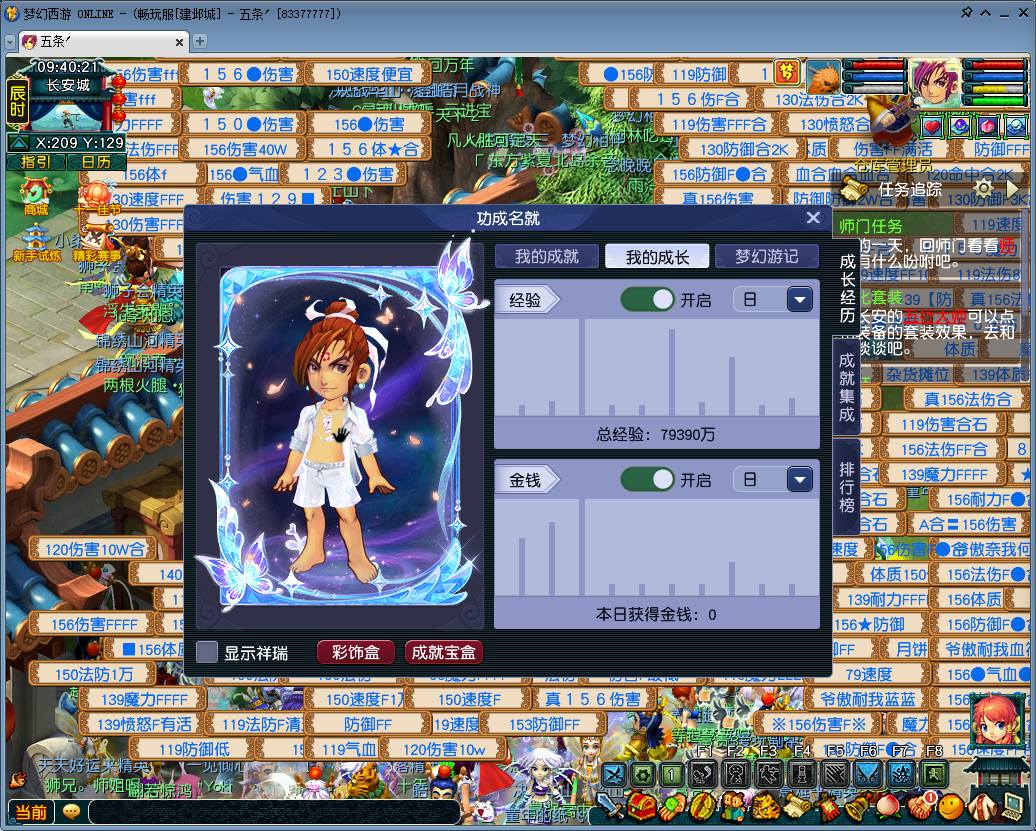Open the red treasure chest inventory icon
The image size is (1036, 831).
(x=640, y=806)
